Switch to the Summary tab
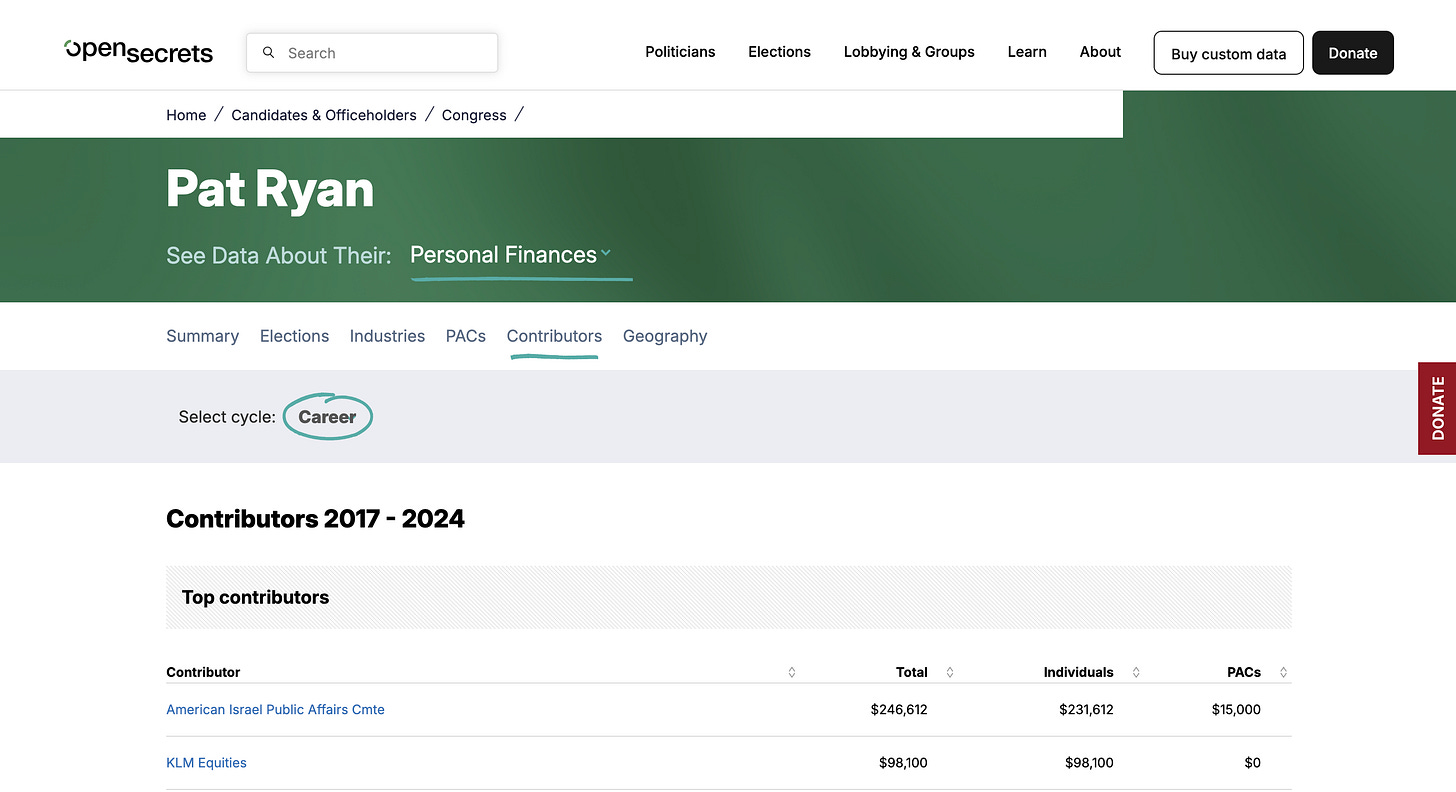The width and height of the screenshot is (1456, 792). tap(202, 336)
